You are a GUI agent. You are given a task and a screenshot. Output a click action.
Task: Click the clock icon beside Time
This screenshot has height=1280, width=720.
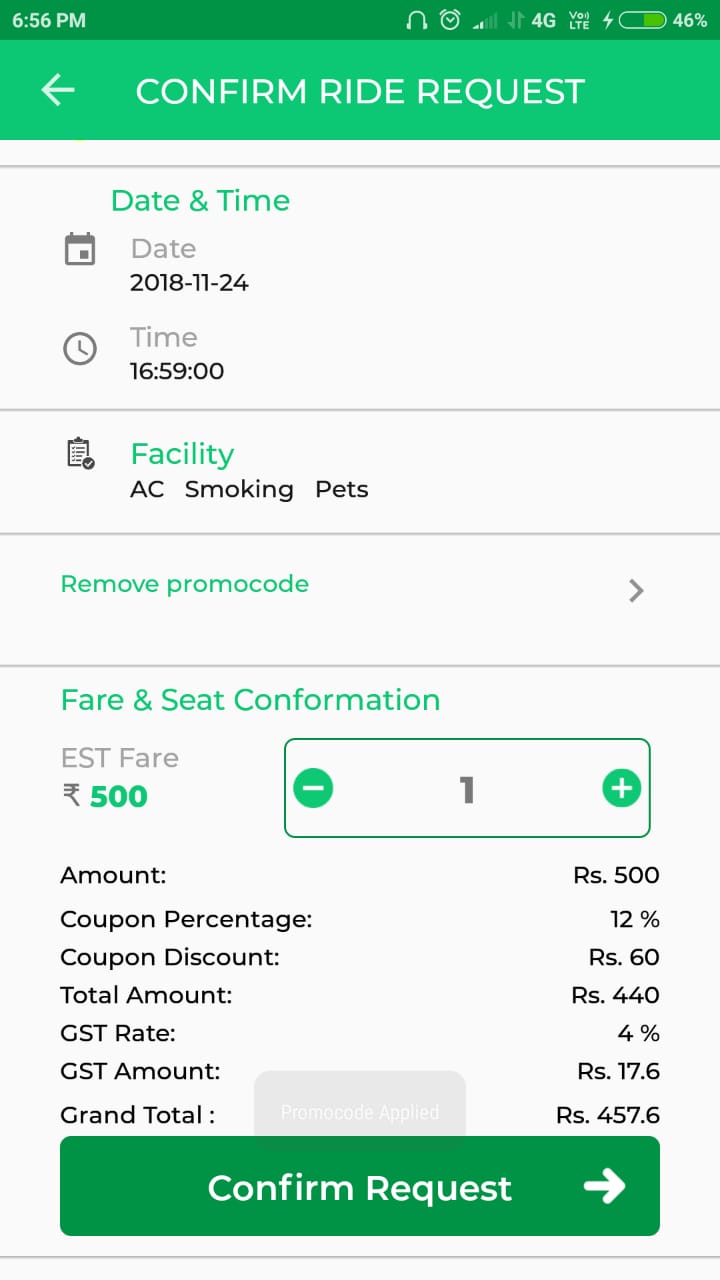(x=80, y=348)
